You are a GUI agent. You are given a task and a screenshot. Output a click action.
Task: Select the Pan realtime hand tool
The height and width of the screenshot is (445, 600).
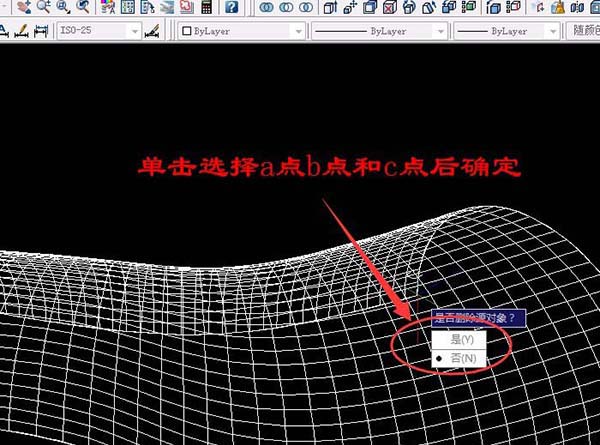24,7
